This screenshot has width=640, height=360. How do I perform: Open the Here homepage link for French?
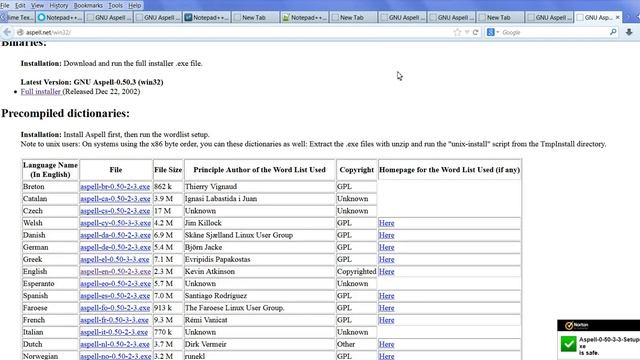point(387,320)
